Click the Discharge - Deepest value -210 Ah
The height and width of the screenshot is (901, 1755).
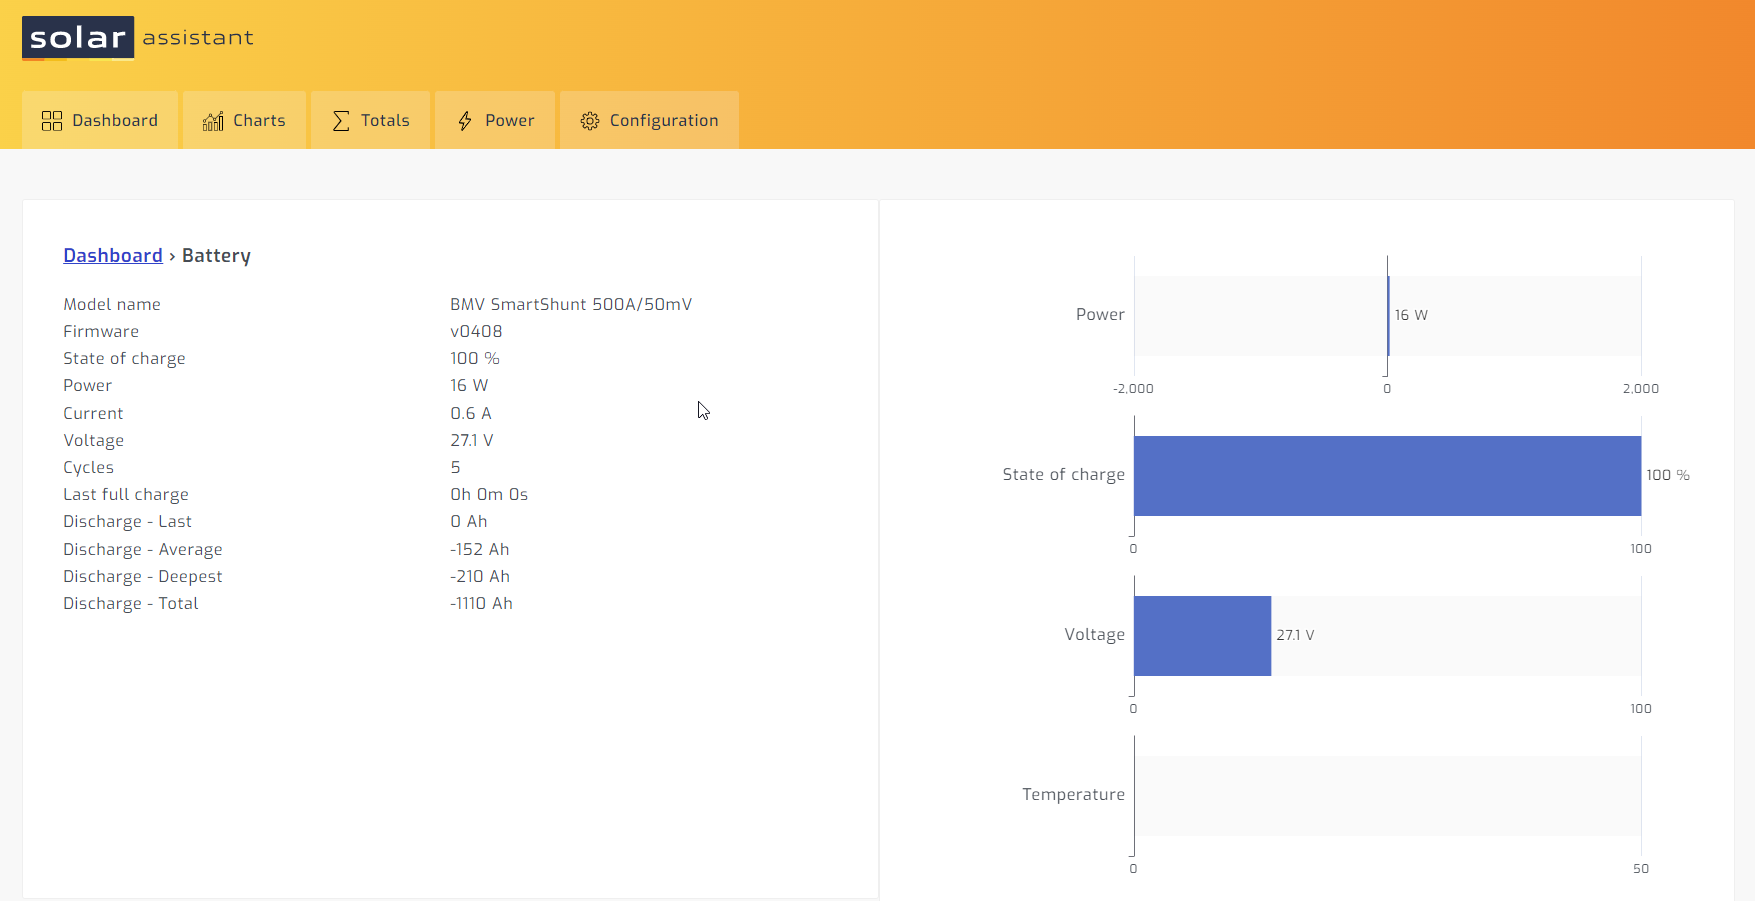[x=480, y=576]
